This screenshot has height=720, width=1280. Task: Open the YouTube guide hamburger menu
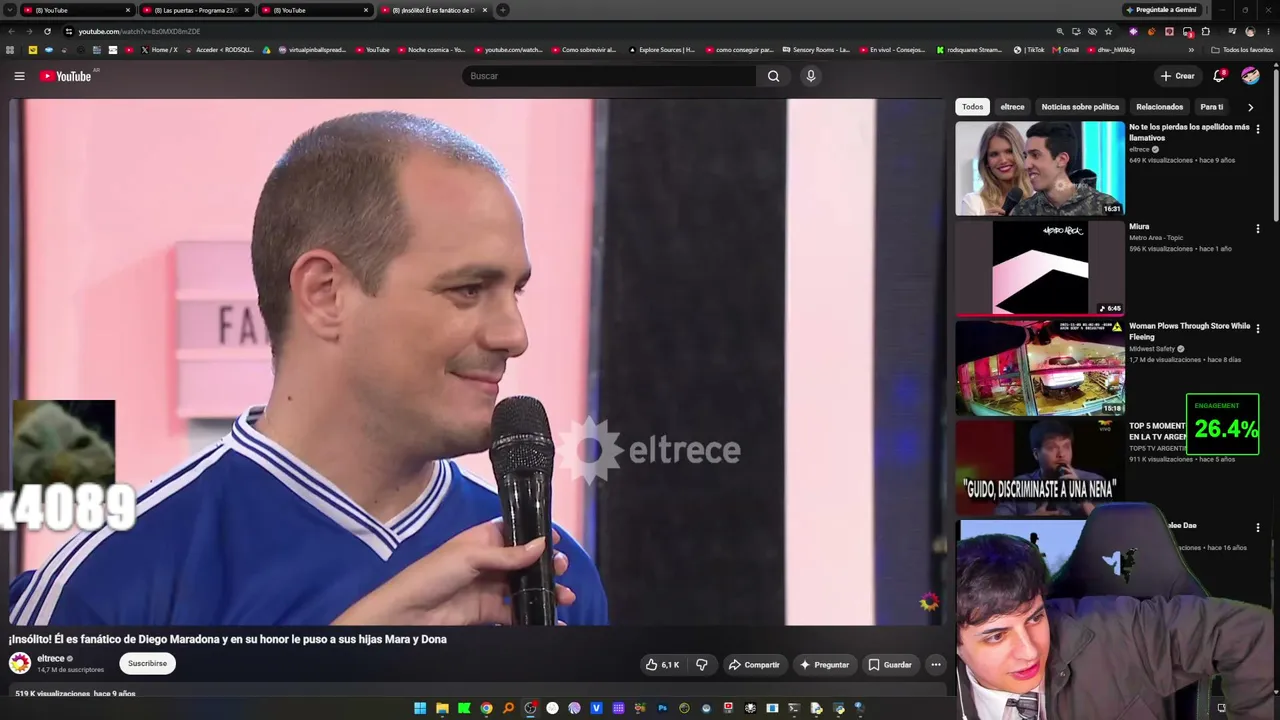(x=19, y=76)
